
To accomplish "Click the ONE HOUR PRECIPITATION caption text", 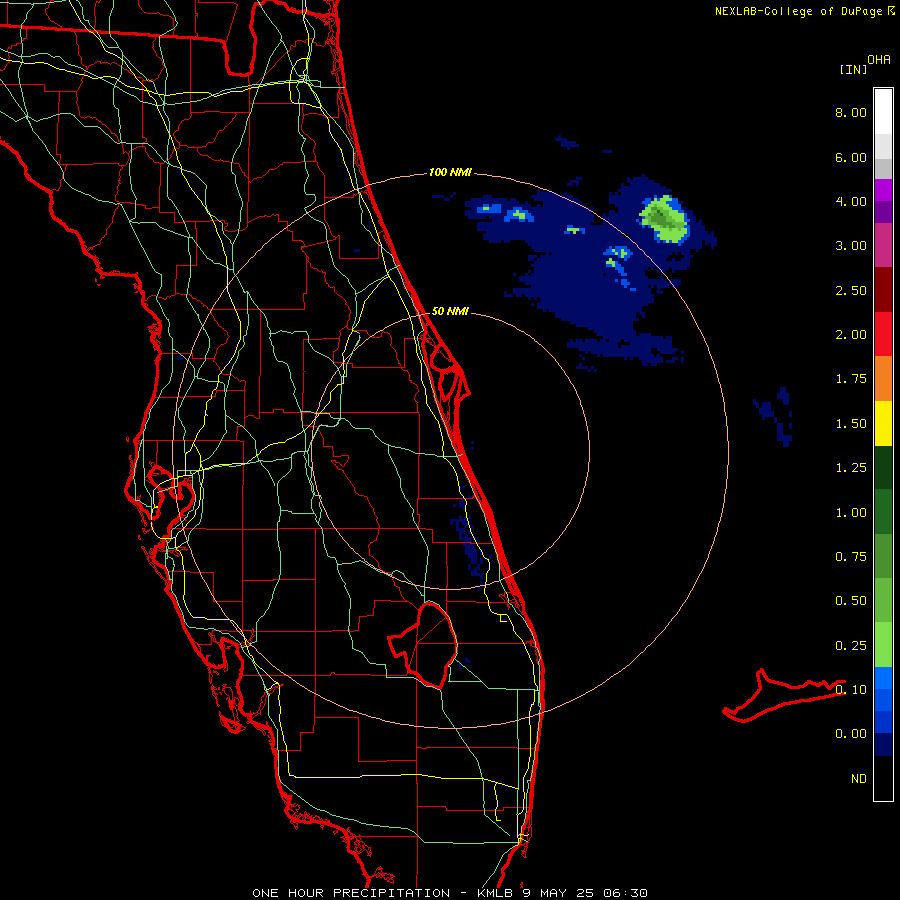I will (x=351, y=893).
